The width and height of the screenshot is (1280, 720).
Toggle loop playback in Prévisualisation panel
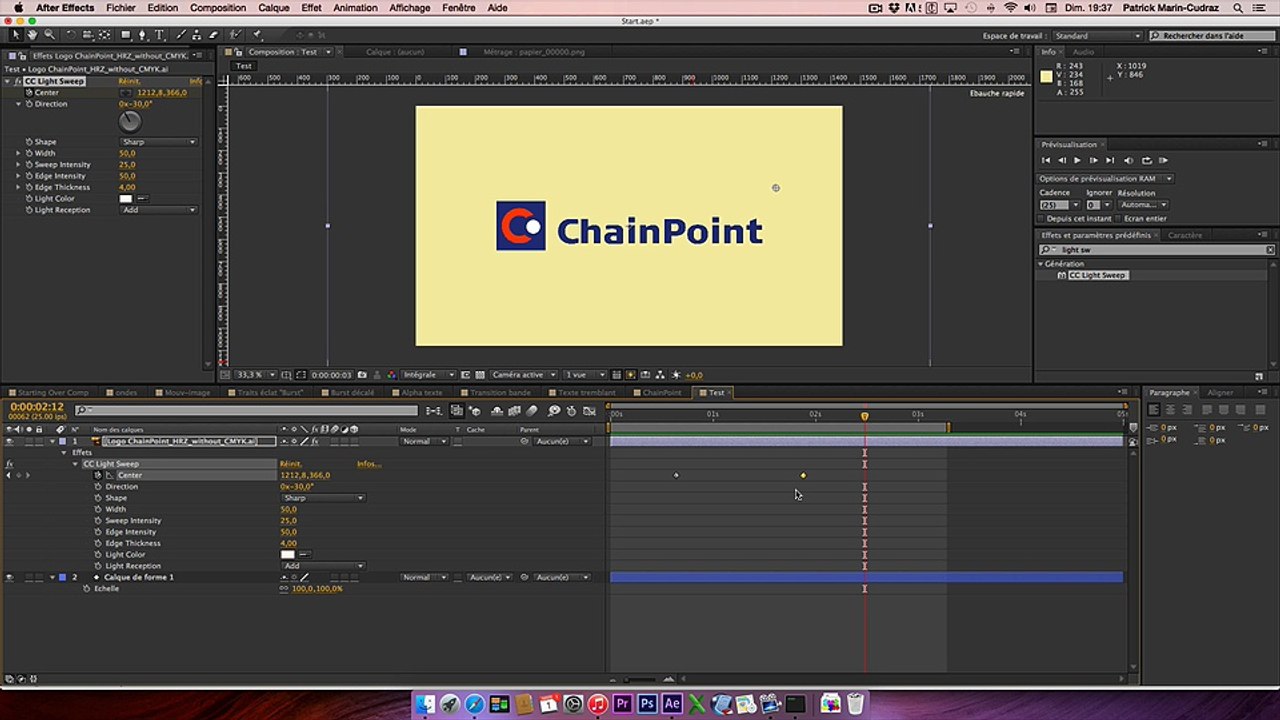(1146, 160)
